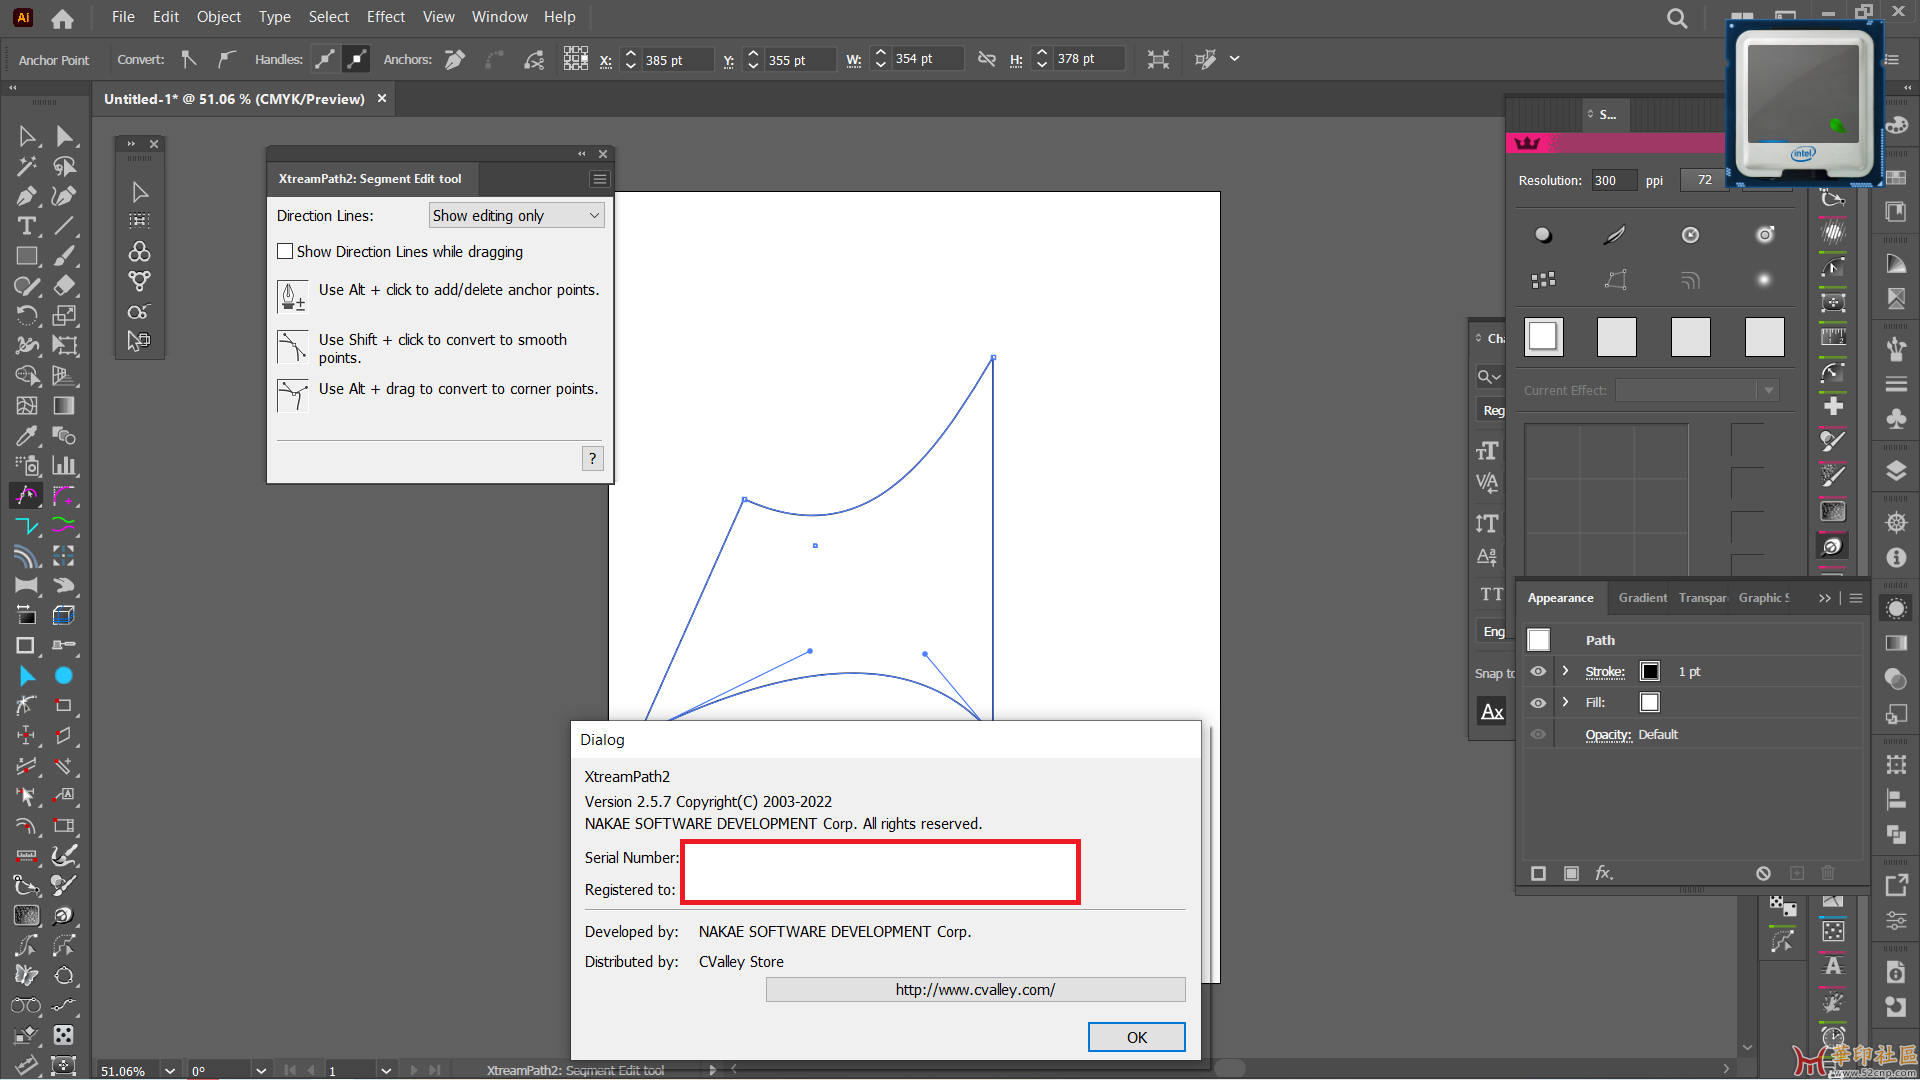Select the Paintbrush tool
This screenshot has width=1920, height=1080.
point(65,256)
